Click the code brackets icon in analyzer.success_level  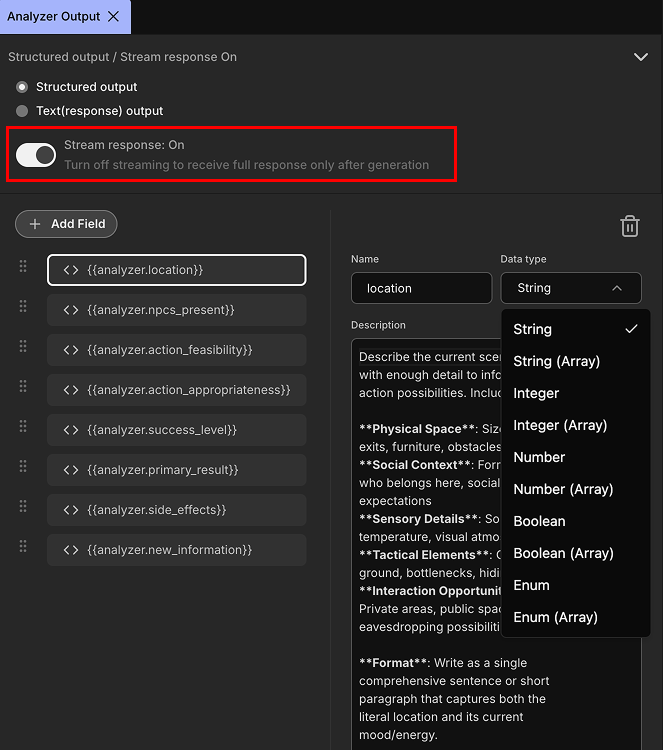pos(71,430)
